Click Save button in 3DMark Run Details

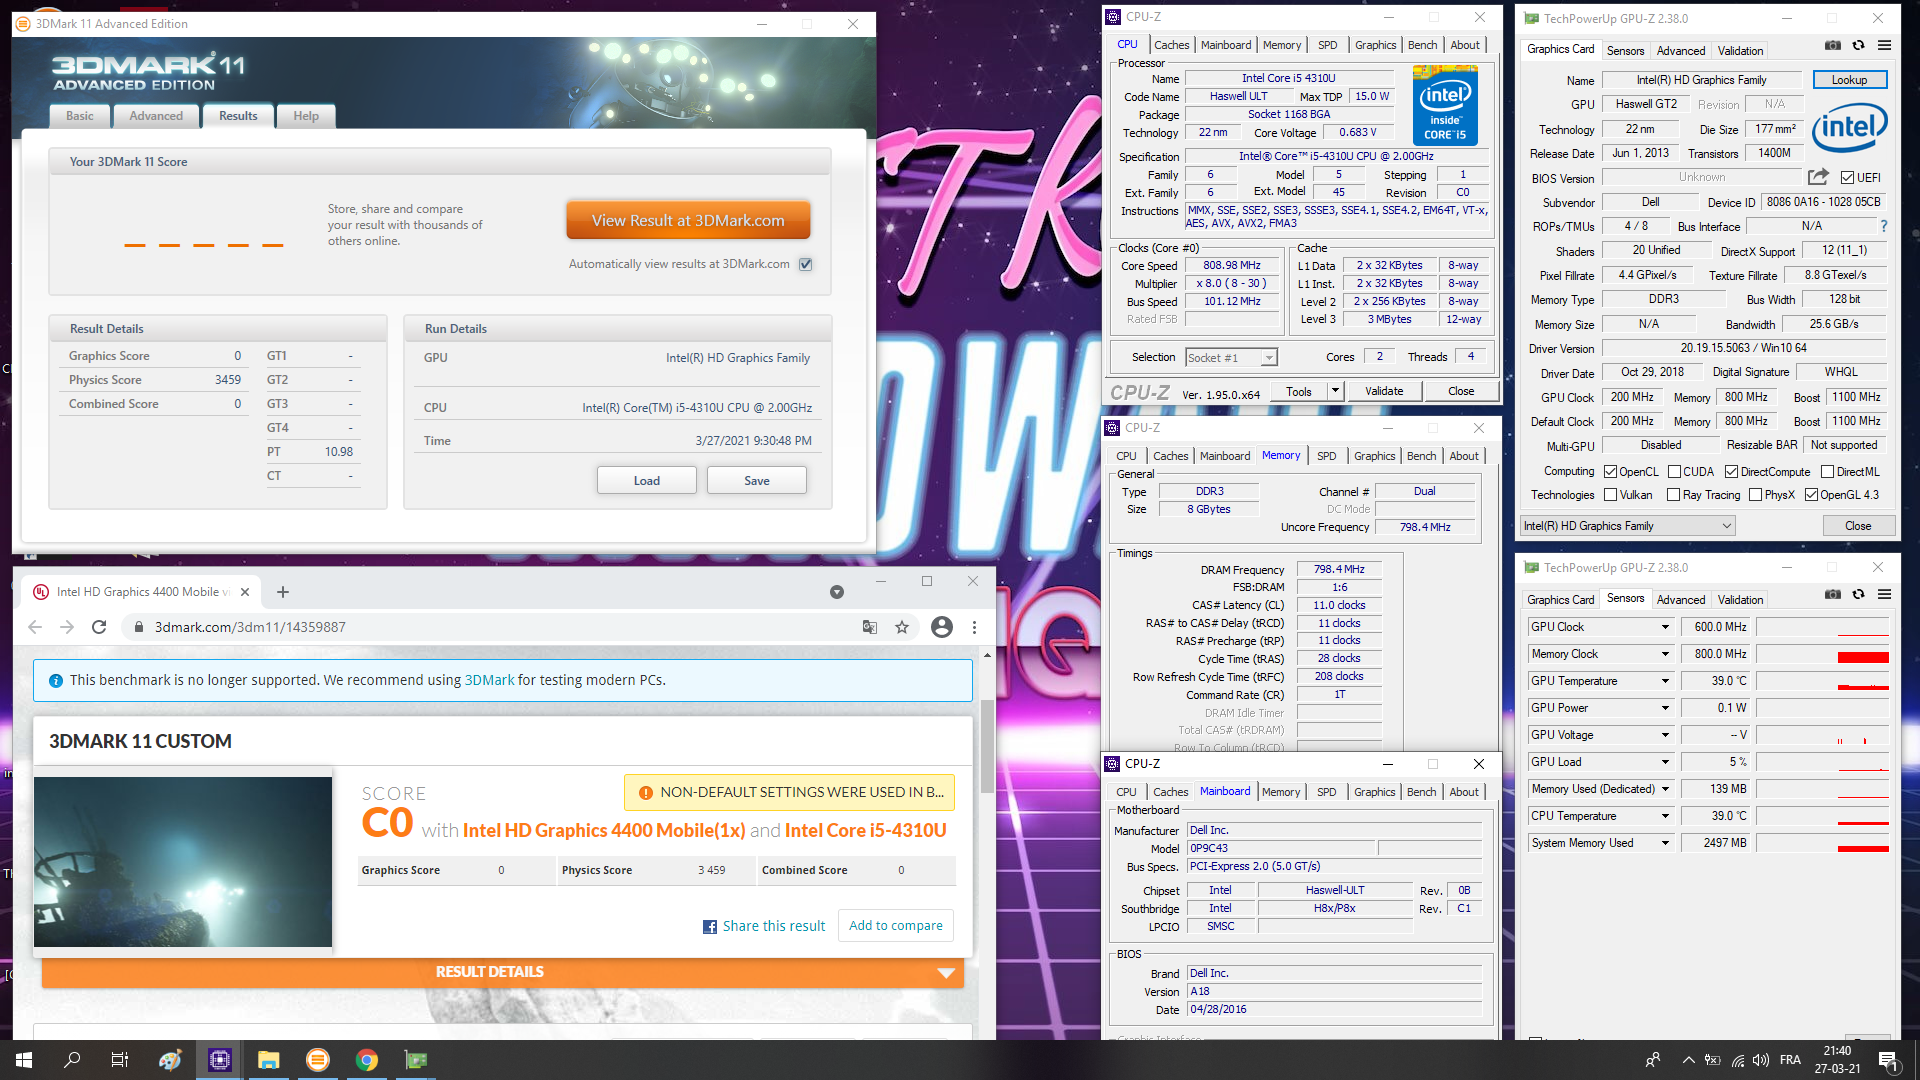(757, 481)
